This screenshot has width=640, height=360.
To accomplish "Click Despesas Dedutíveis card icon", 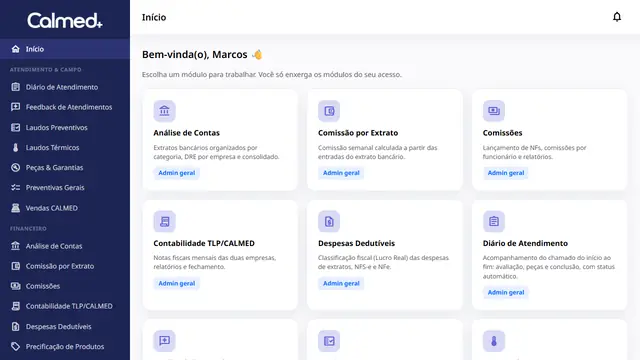I will coord(329,221).
